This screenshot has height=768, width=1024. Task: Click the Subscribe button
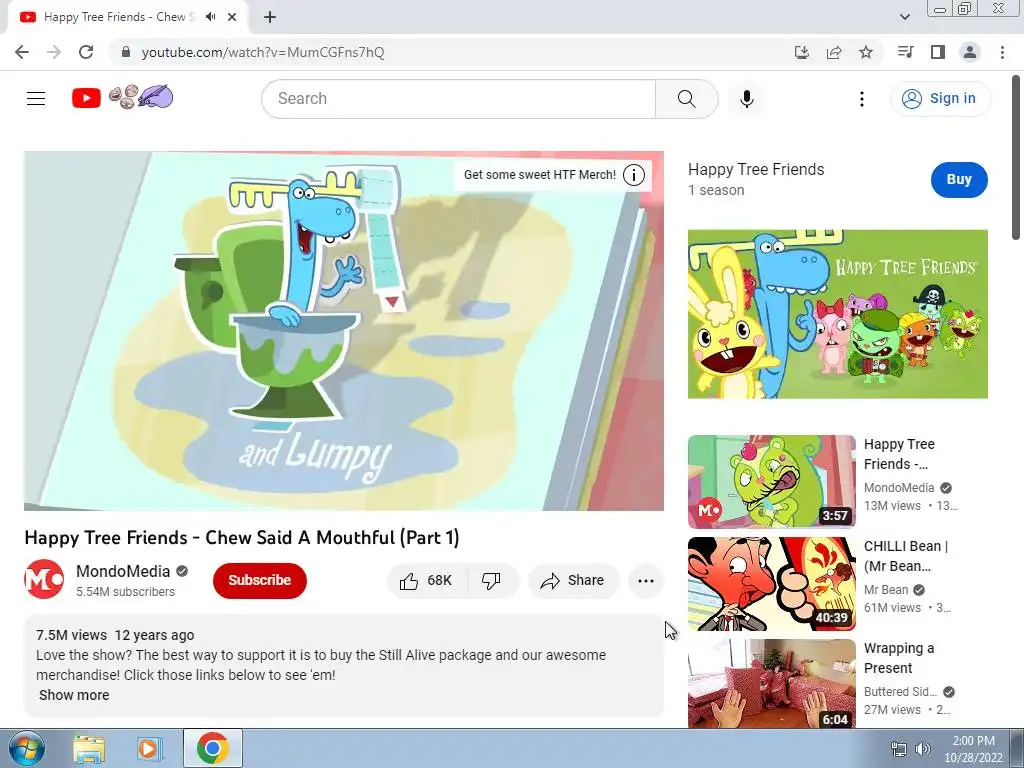click(x=259, y=581)
